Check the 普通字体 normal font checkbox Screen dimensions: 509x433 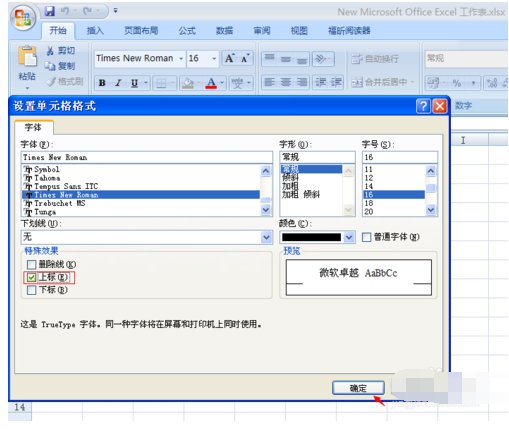coord(366,237)
